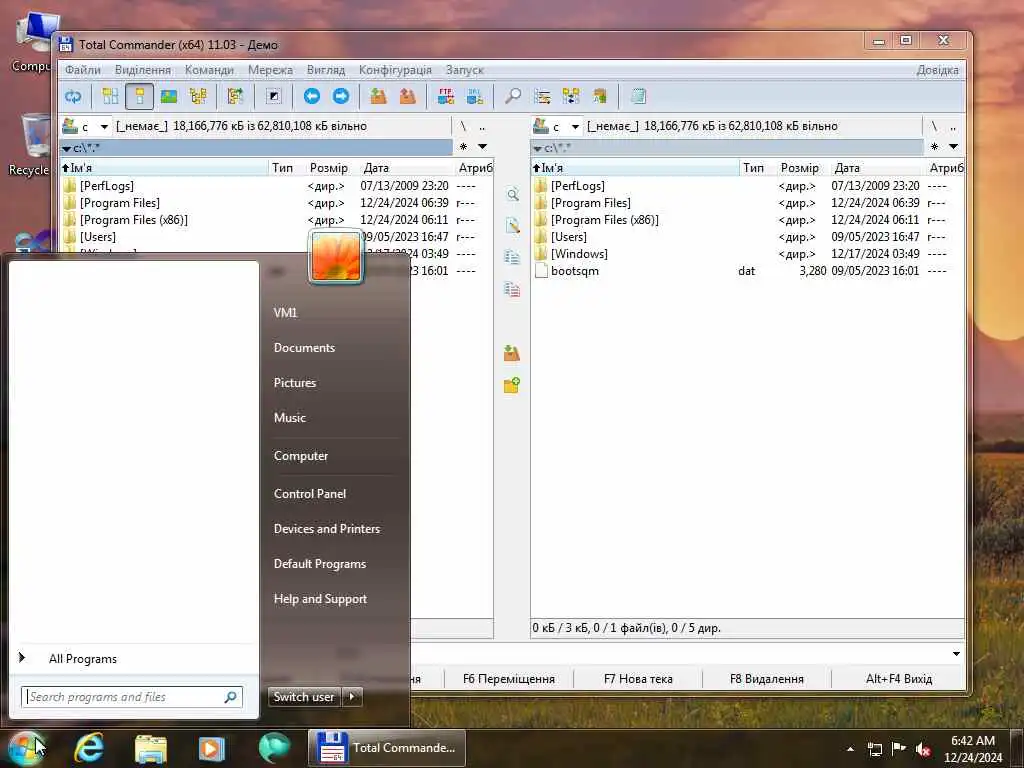Screen dimensions: 1024x768
Task: Click the Search programs and files field
Action: [x=132, y=697]
